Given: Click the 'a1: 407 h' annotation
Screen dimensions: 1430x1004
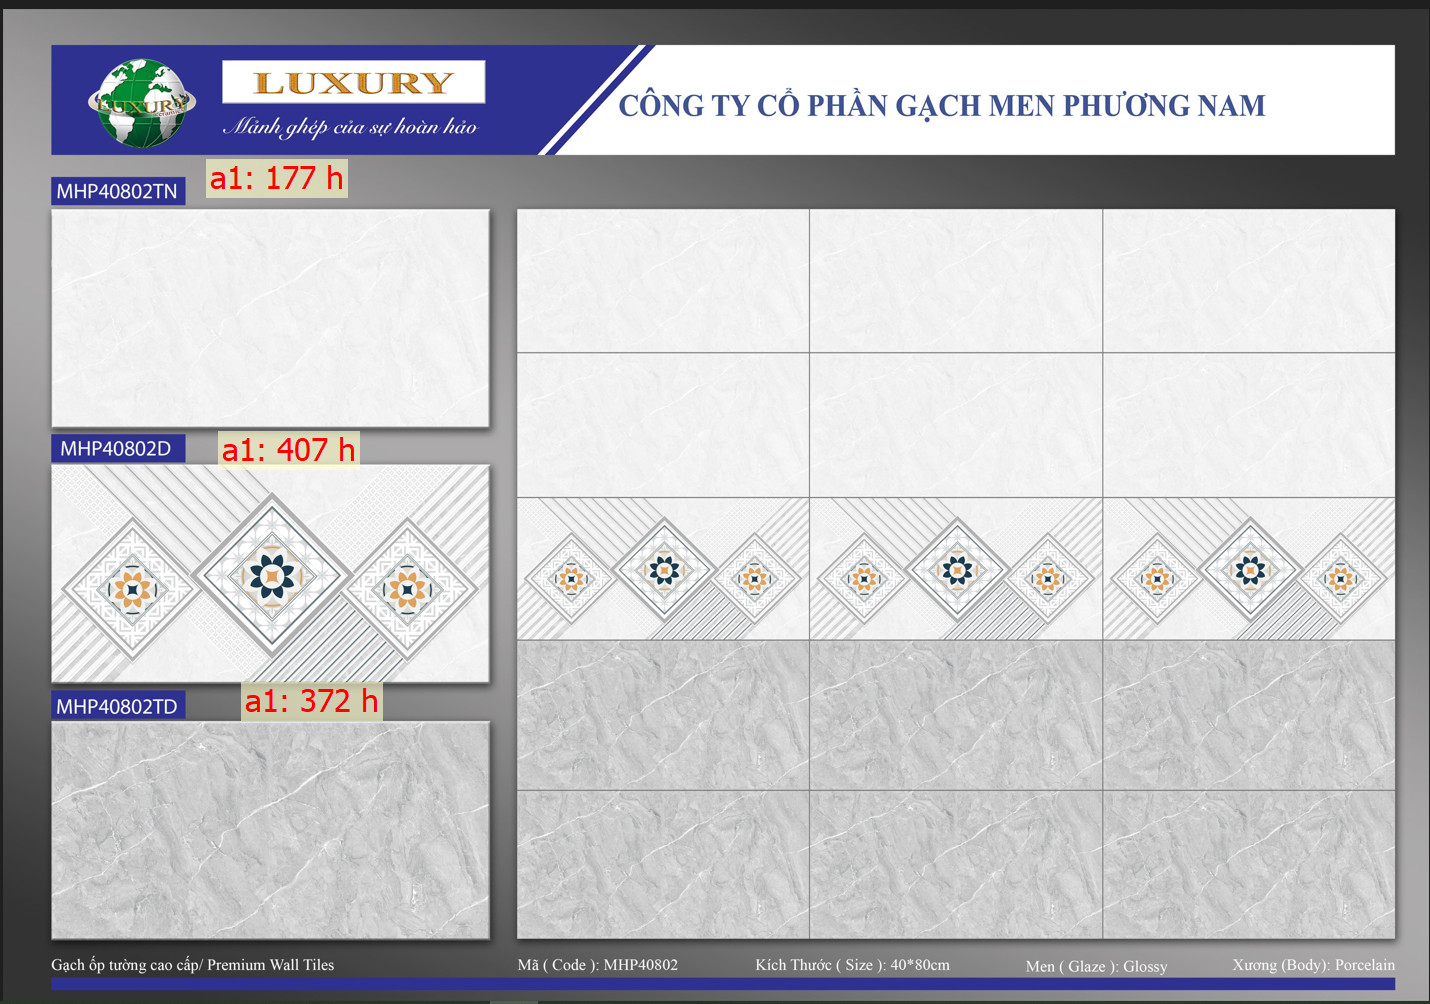Looking at the screenshot, I should pyautogui.click(x=289, y=450).
